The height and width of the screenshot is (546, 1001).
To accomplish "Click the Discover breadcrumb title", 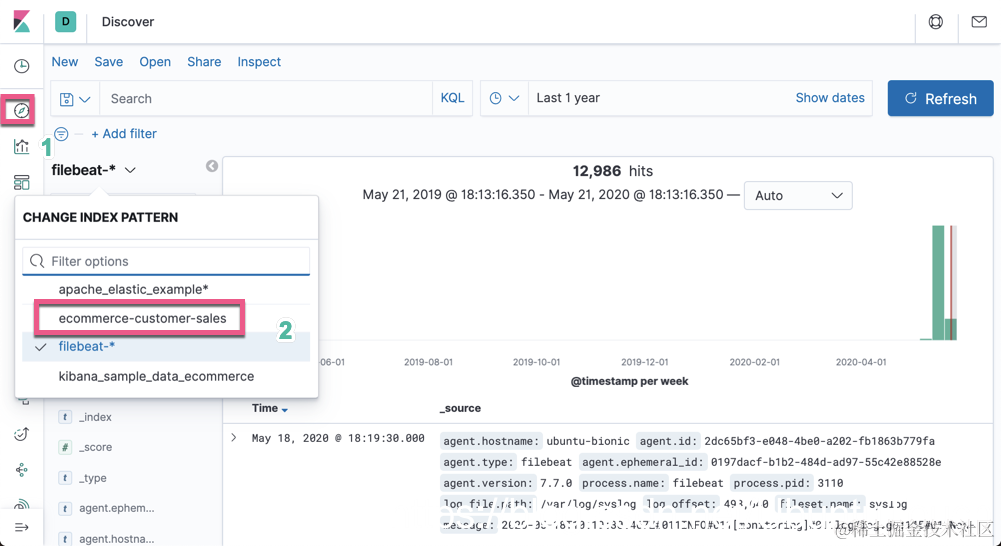I will [x=128, y=22].
